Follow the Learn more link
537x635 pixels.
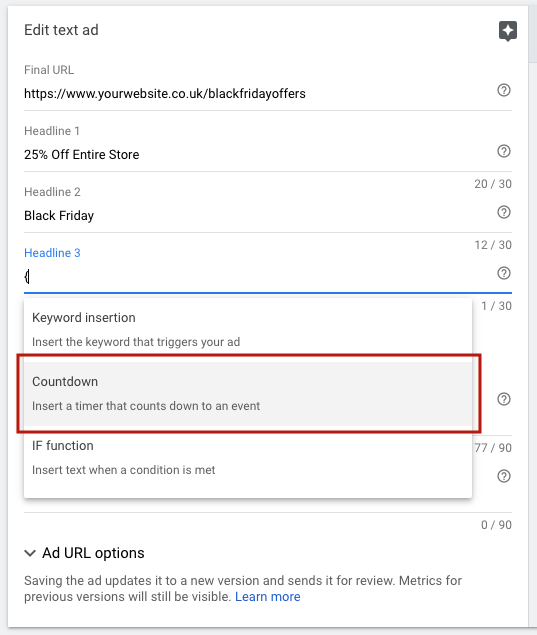point(268,597)
